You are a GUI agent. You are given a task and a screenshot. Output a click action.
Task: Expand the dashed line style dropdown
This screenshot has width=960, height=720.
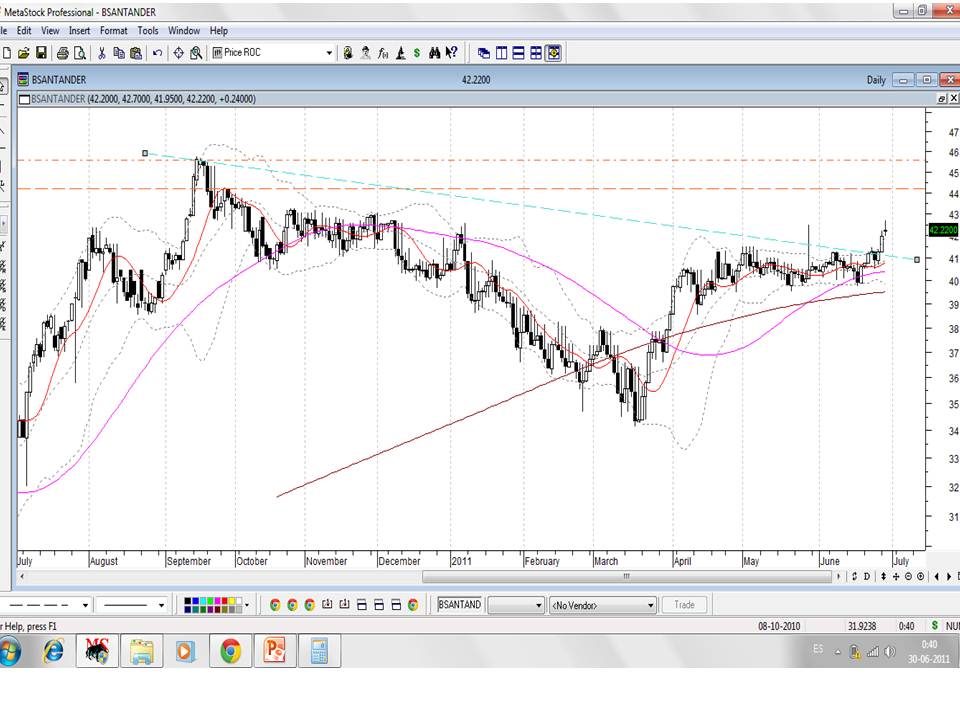86,605
